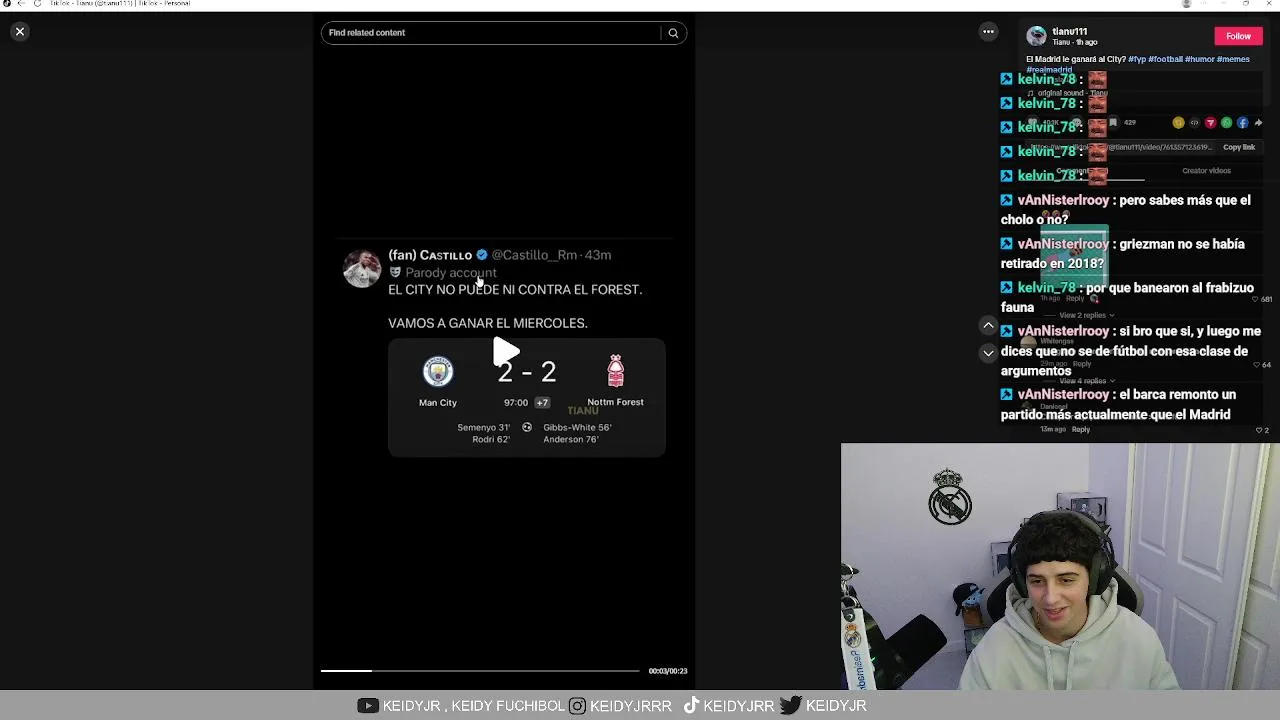Reload the browser page
Image resolution: width=1280 pixels, height=720 pixels.
37,4
